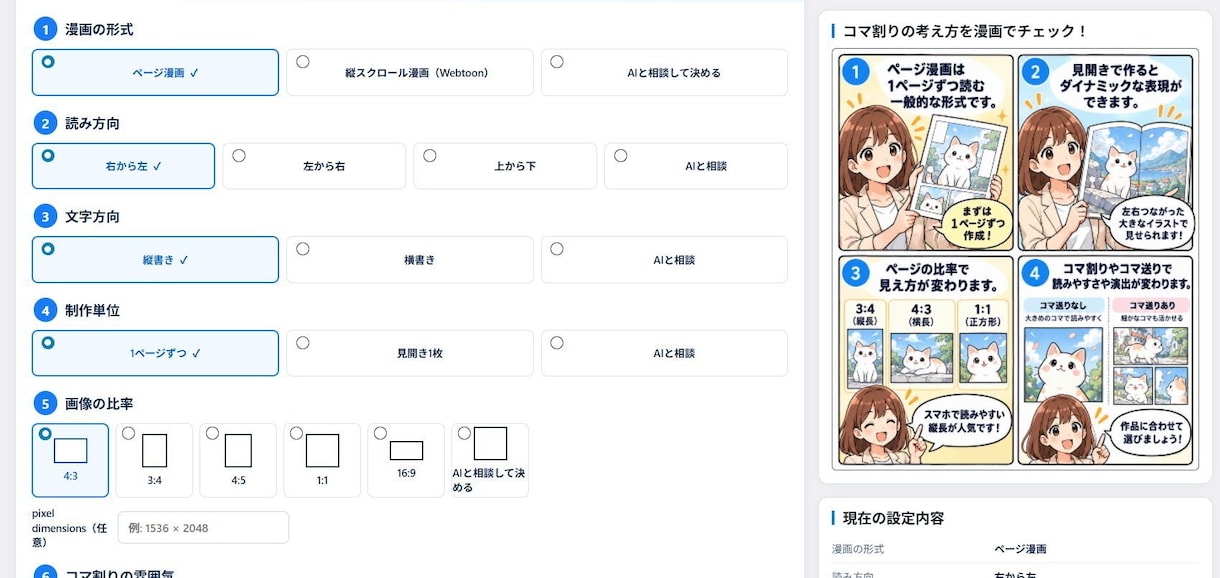Select 右から左 reading direction
1220x578 pixels.
point(123,166)
